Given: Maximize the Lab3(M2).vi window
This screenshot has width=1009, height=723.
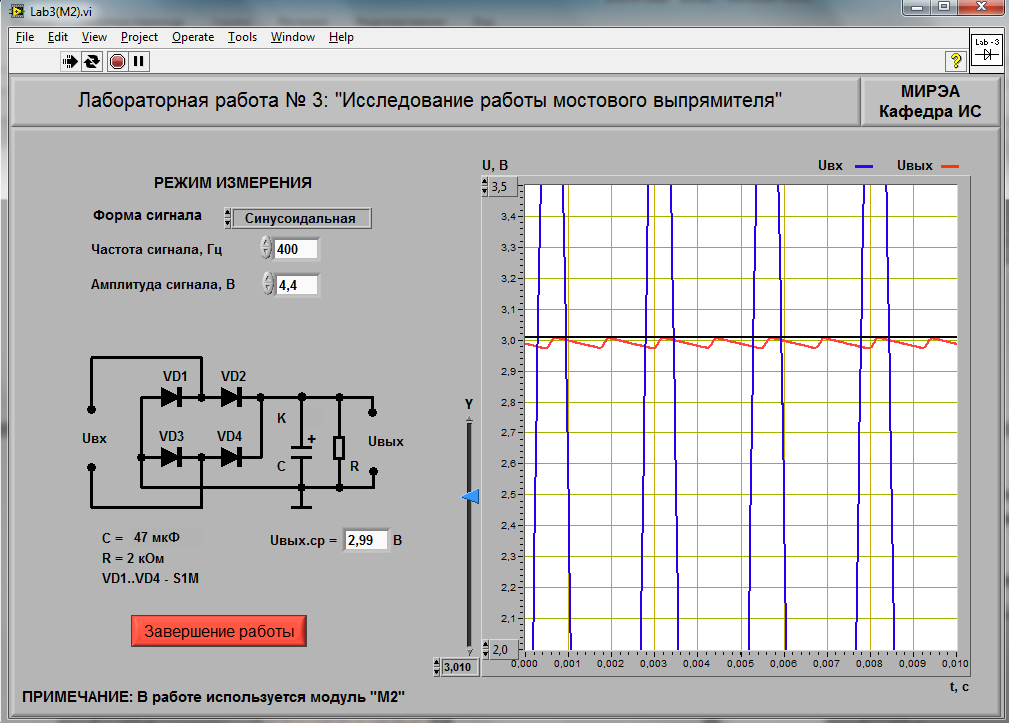Looking at the screenshot, I should click(944, 7).
